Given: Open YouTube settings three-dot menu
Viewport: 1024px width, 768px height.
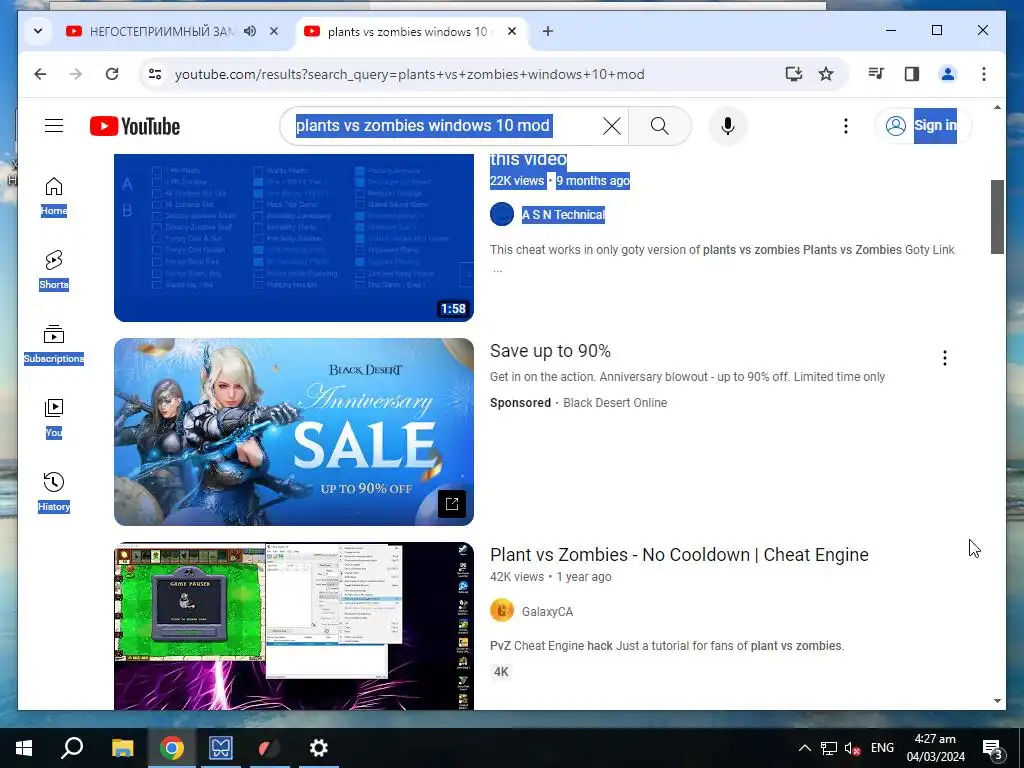Looking at the screenshot, I should 846,125.
